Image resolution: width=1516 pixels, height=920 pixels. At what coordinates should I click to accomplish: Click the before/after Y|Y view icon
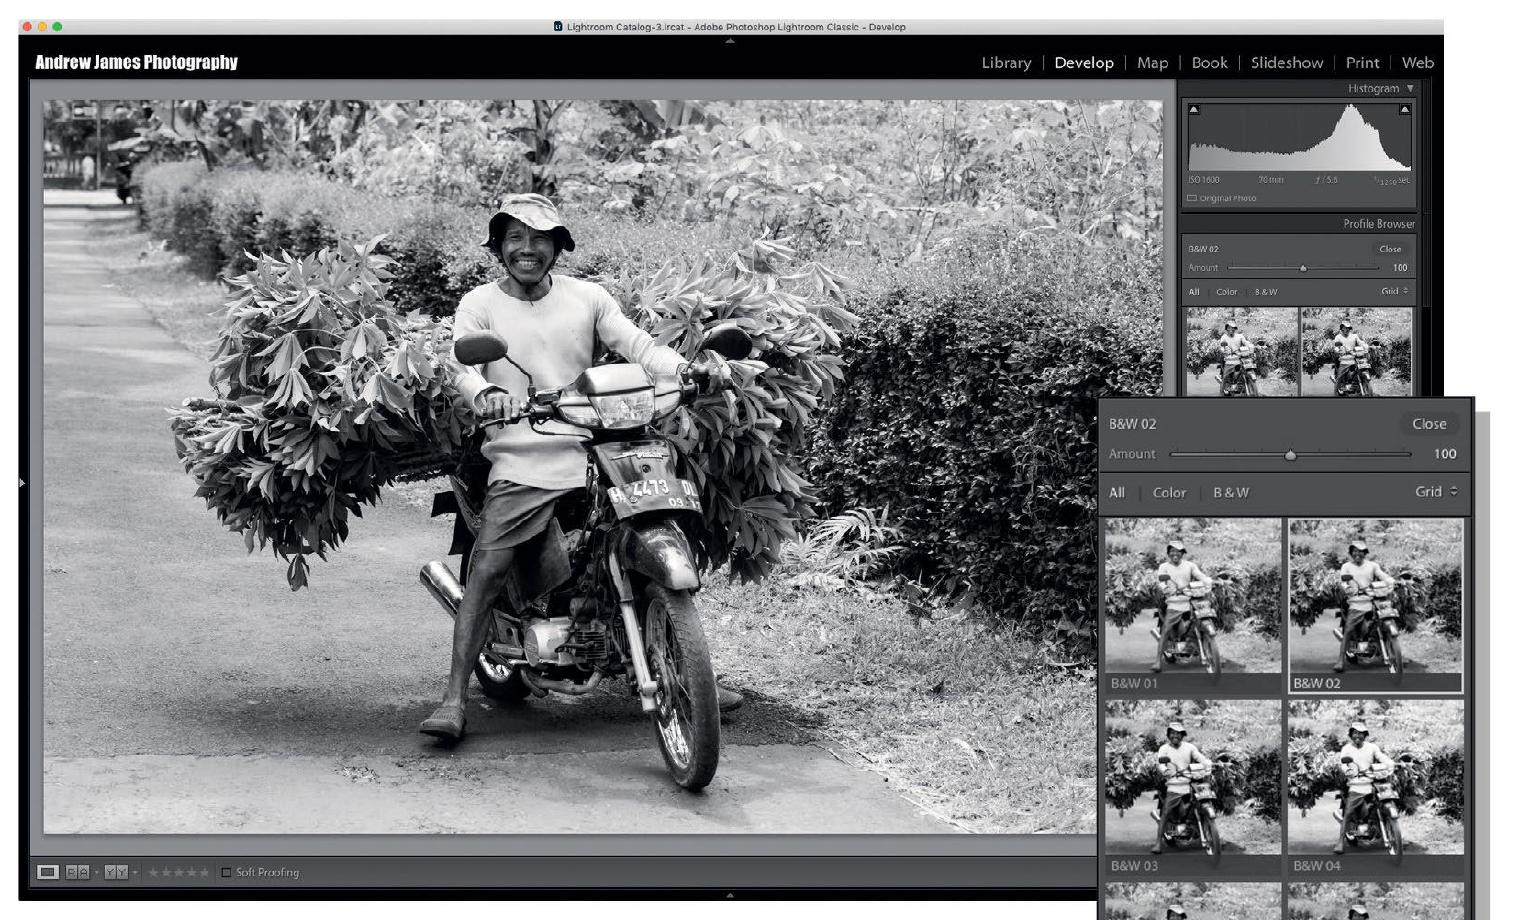(x=116, y=872)
